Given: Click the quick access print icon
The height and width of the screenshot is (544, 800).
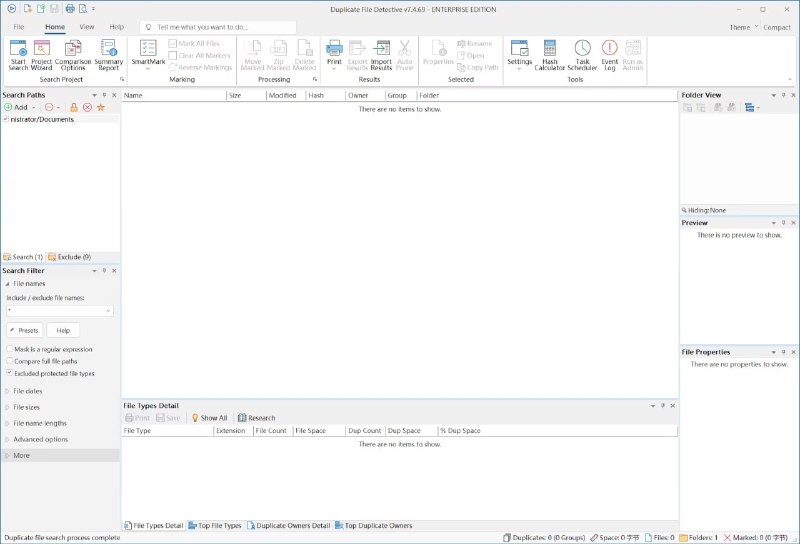Looking at the screenshot, I should (70, 9).
